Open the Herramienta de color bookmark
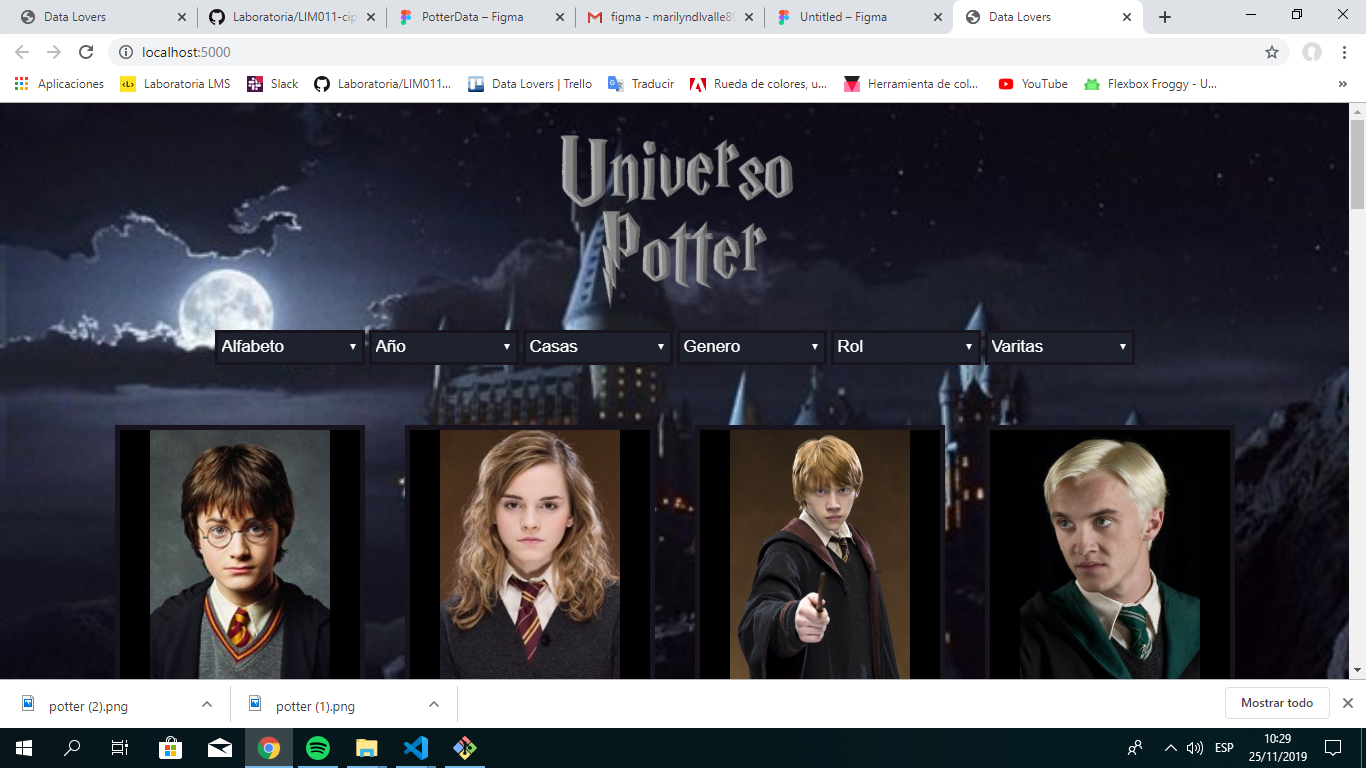The image size is (1366, 768). coord(912,84)
